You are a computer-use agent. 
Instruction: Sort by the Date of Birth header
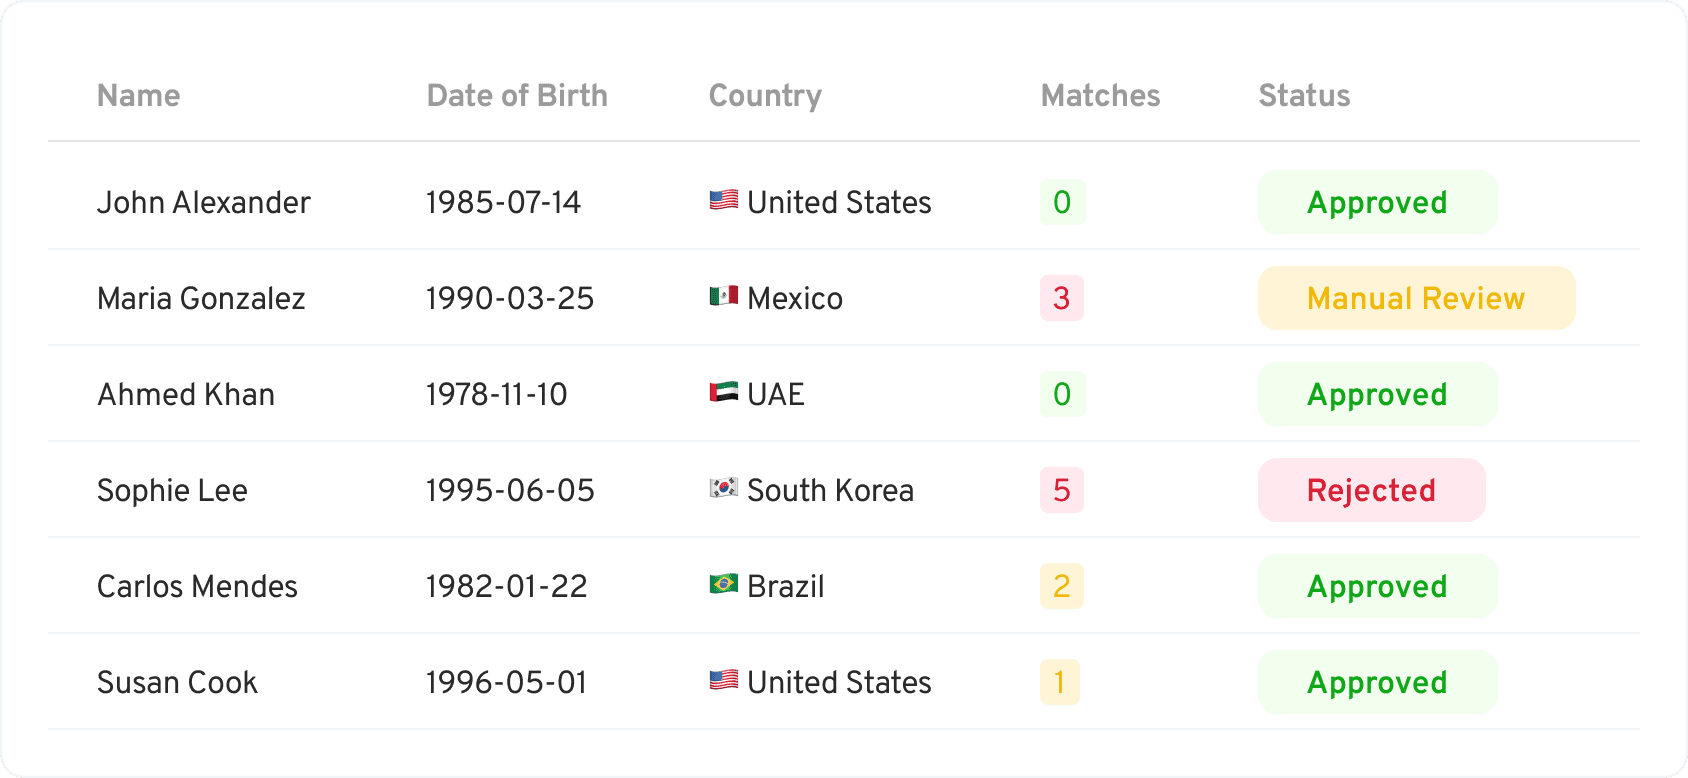point(517,96)
